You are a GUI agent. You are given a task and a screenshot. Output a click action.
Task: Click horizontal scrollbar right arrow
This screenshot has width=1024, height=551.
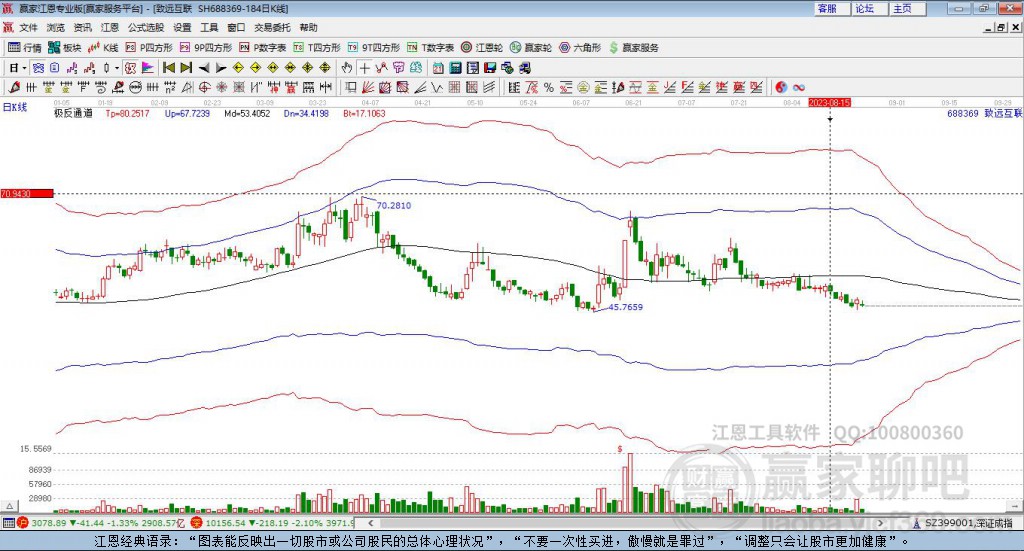(880, 523)
